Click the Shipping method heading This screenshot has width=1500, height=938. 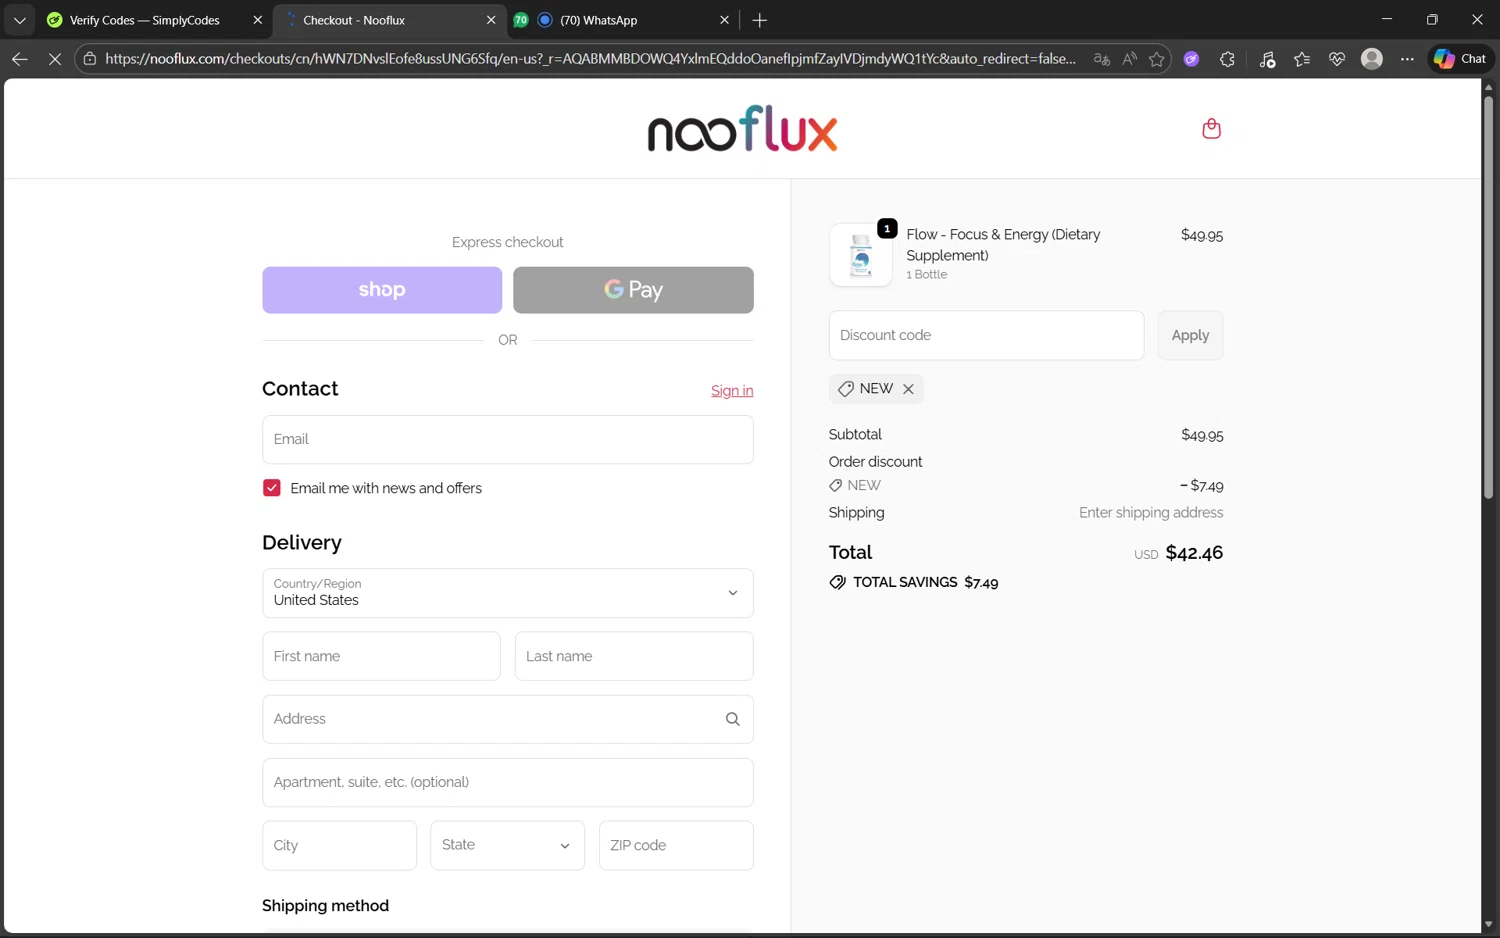point(325,905)
